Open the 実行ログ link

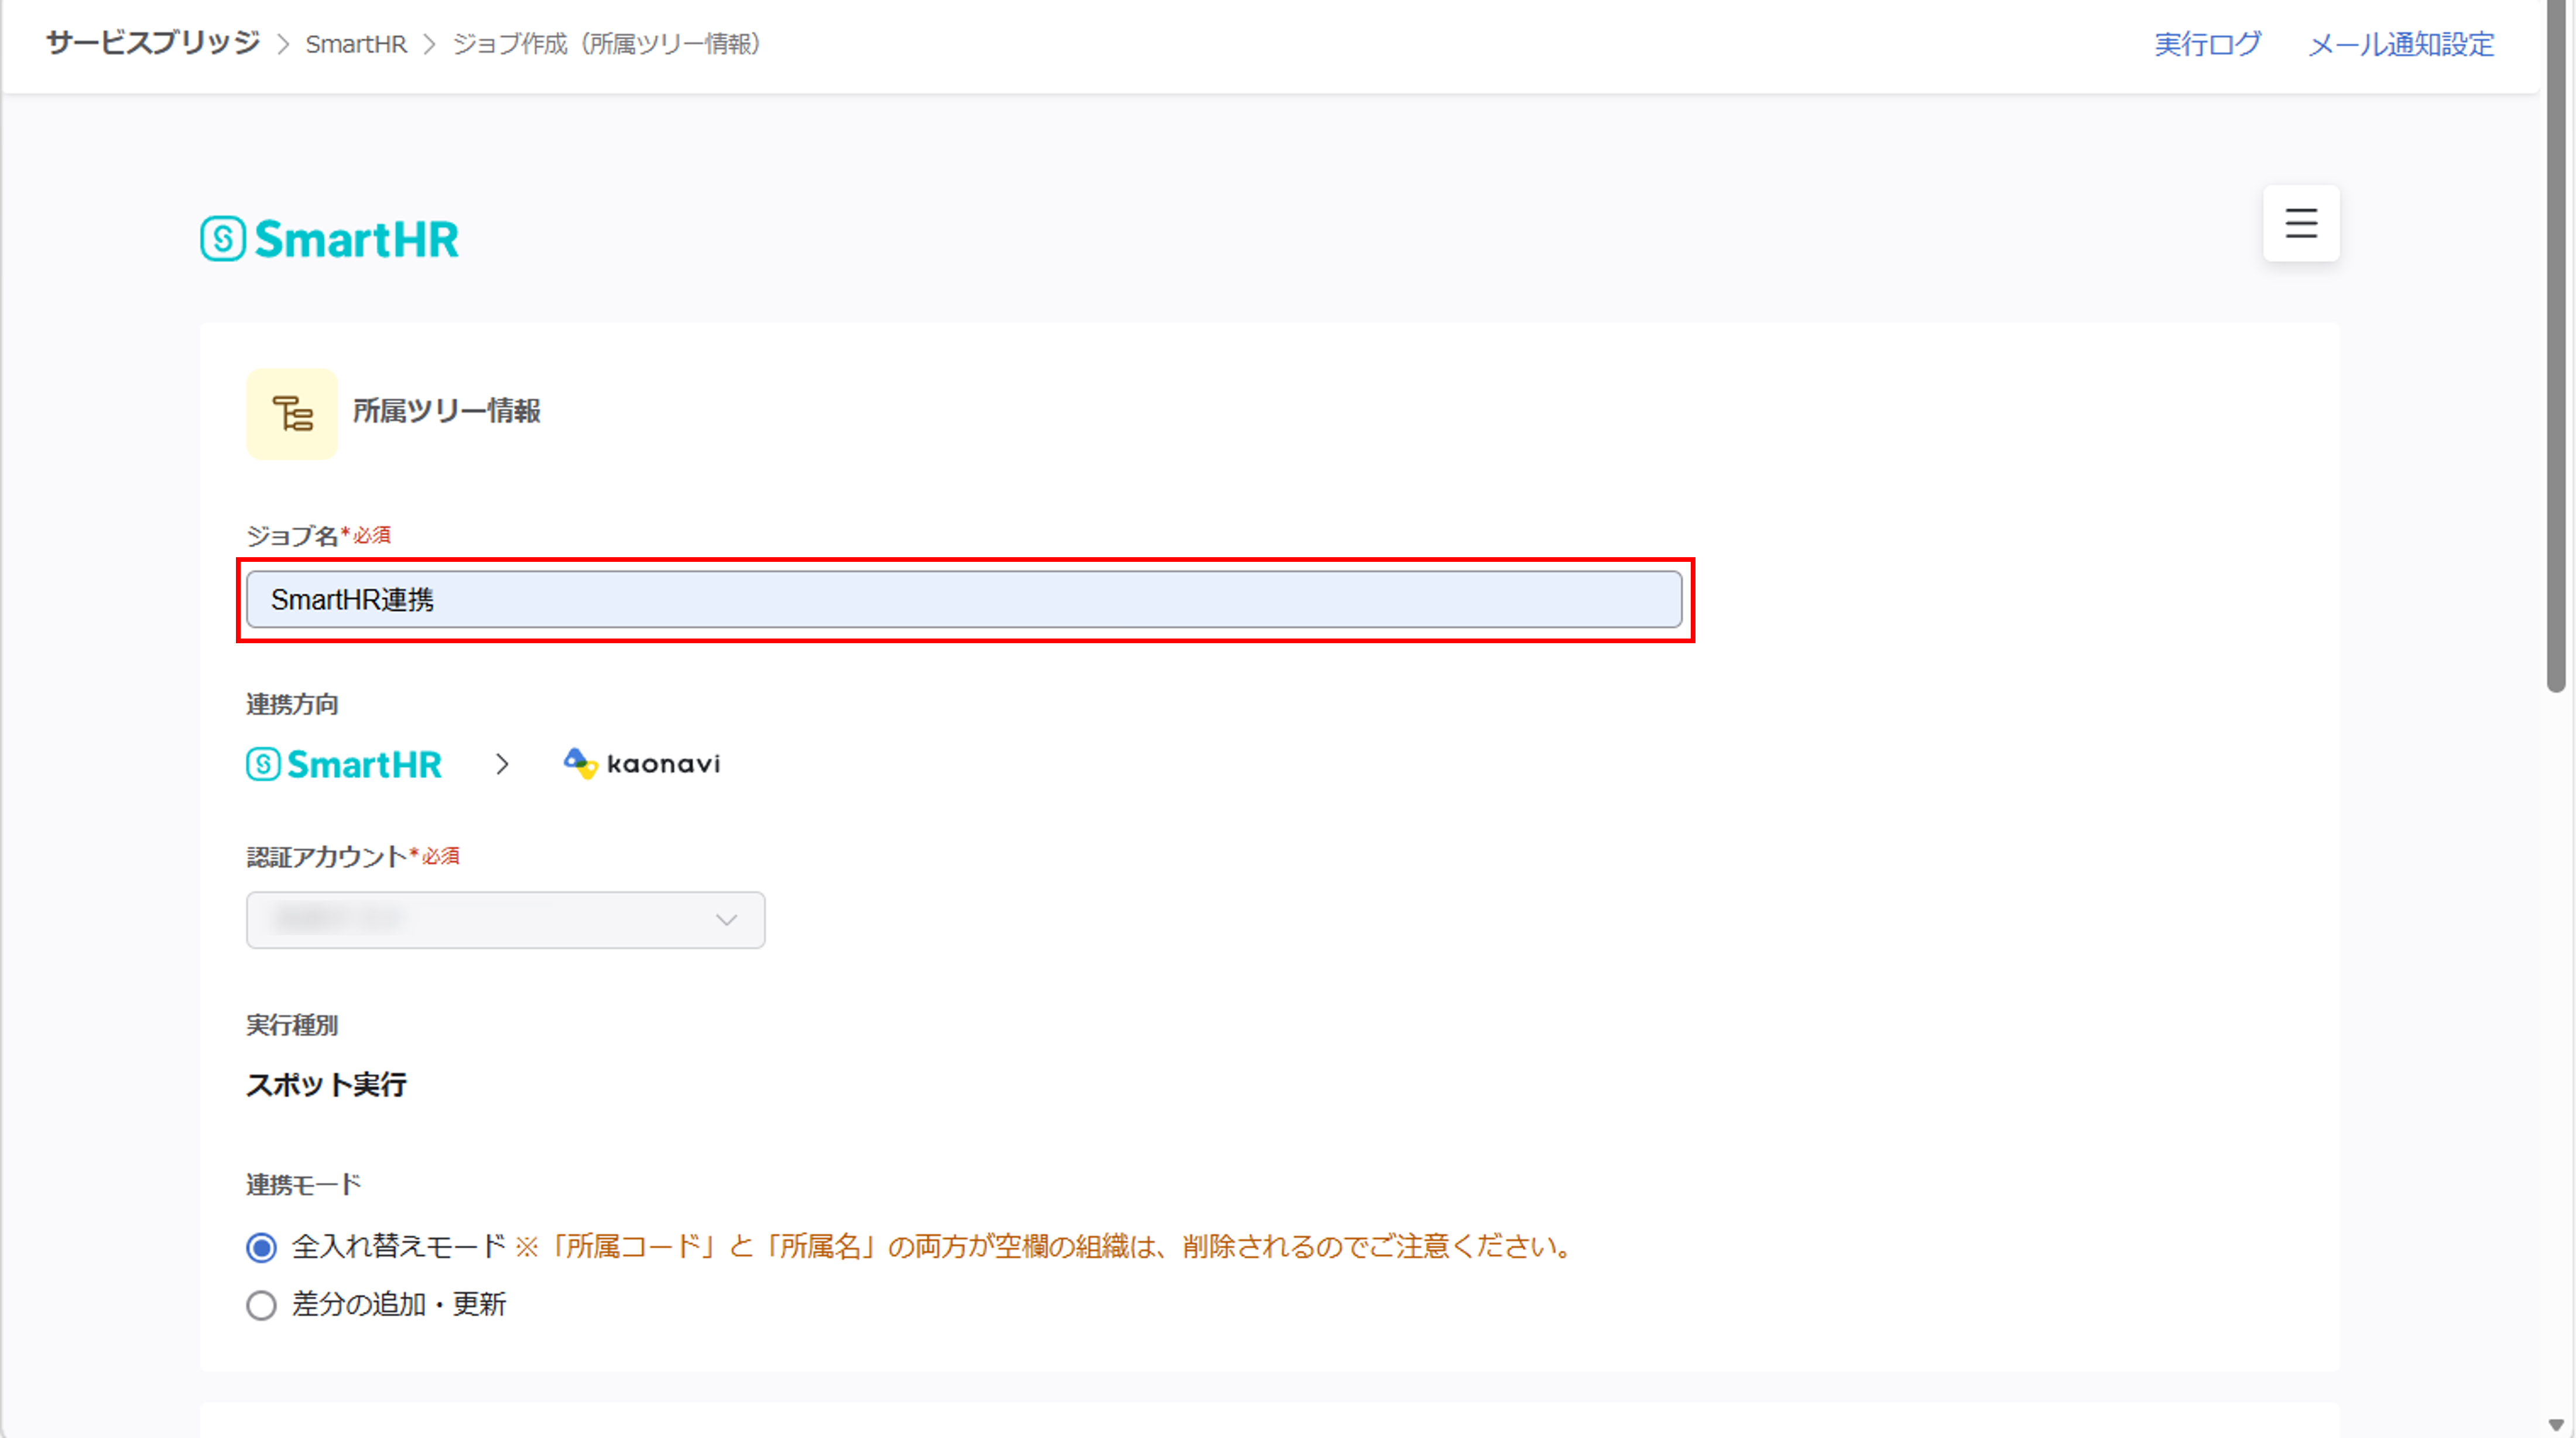(2207, 44)
